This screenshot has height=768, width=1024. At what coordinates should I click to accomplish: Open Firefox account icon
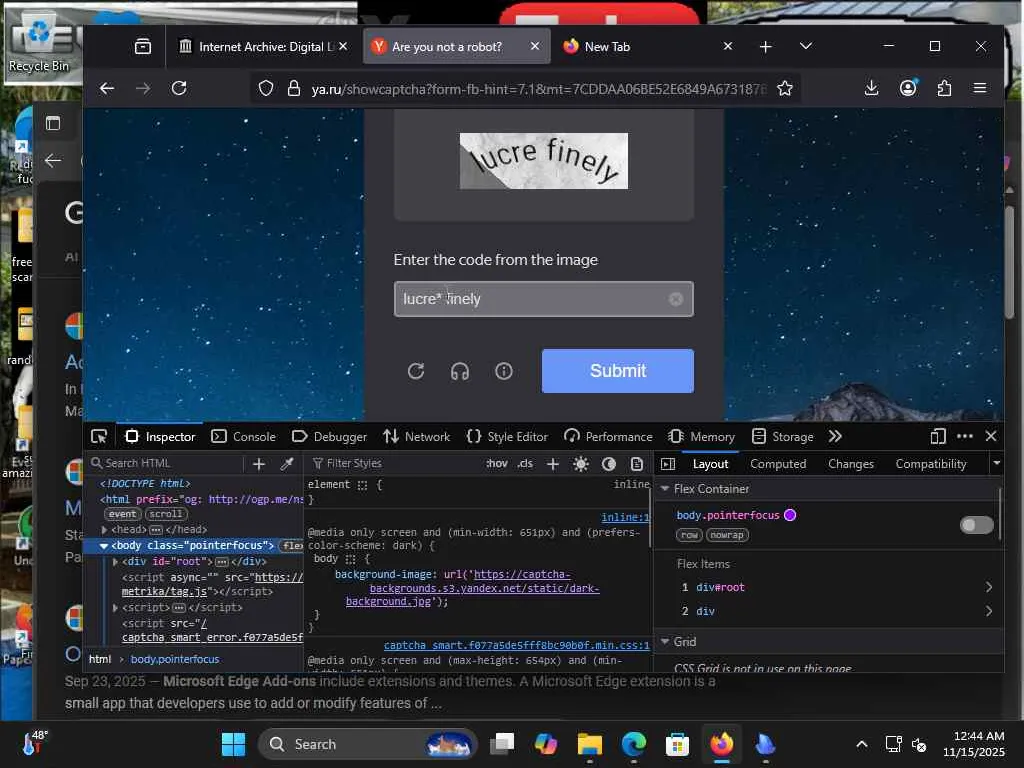pos(908,88)
